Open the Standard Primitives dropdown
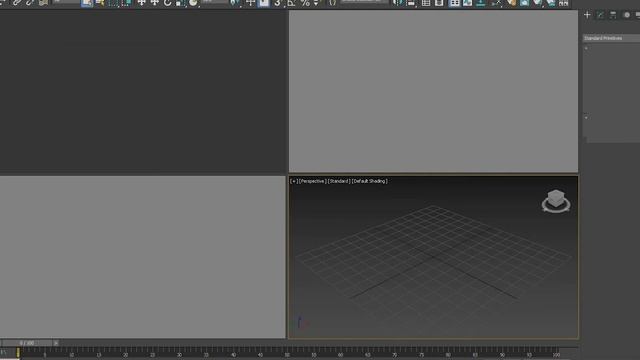The width and height of the screenshot is (640, 360). (611, 38)
